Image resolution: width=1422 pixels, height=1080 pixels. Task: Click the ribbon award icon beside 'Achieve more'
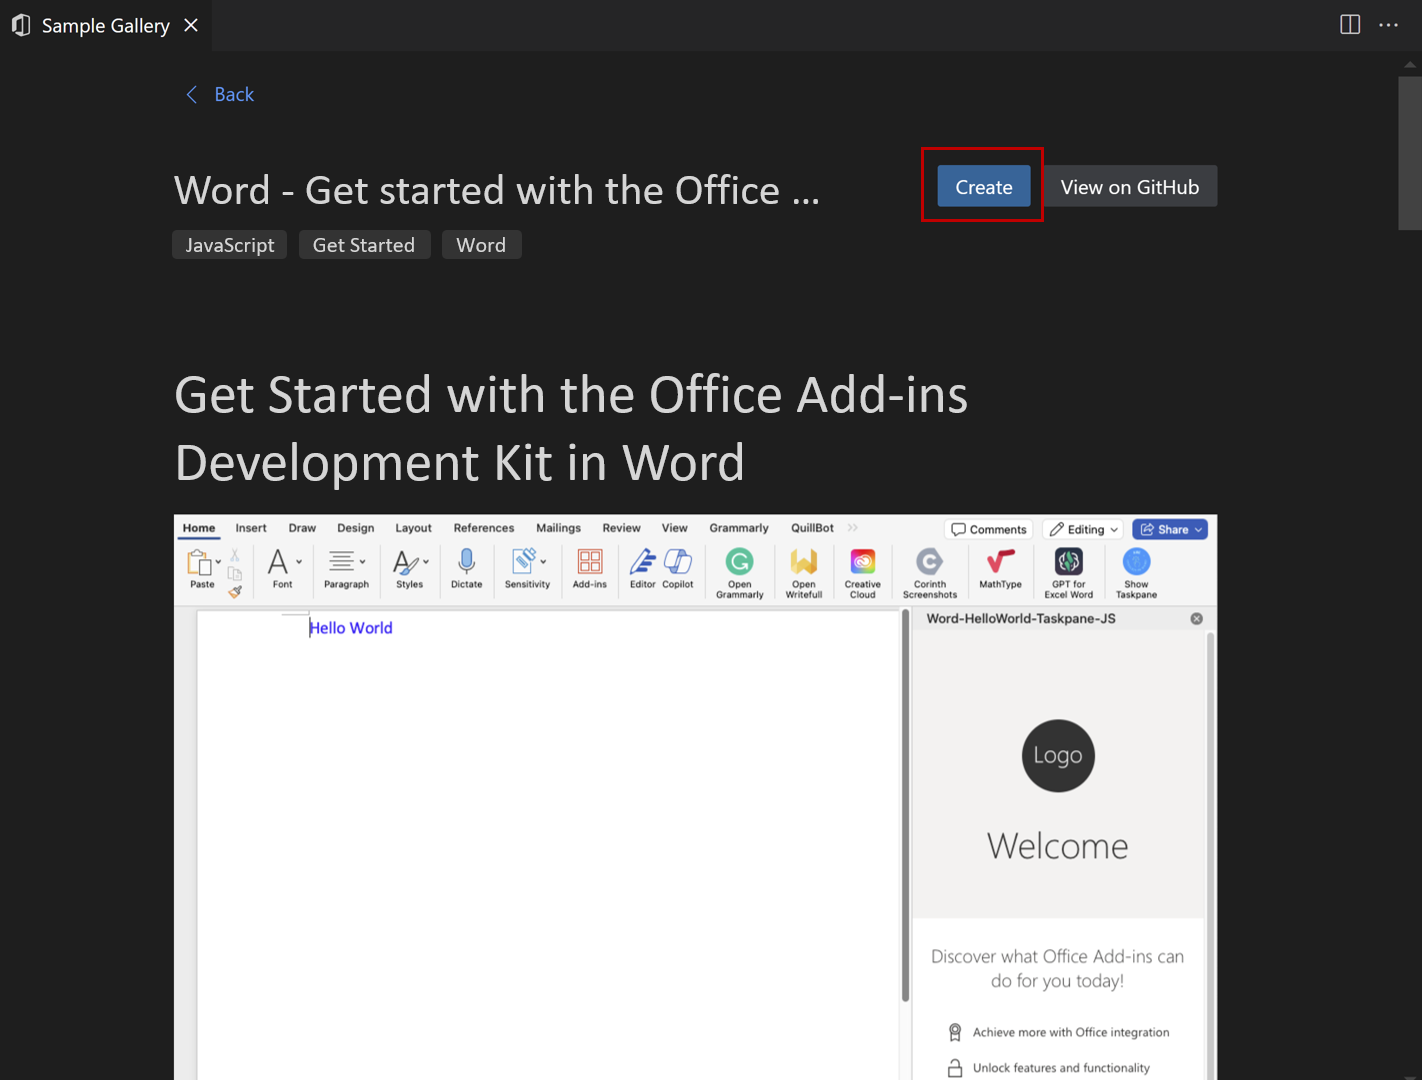[955, 1032]
